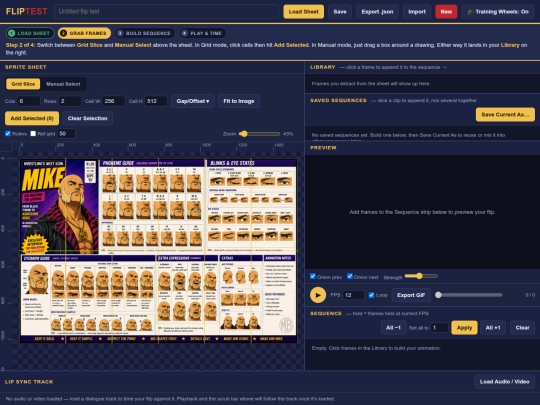Click the Apply button in Sequence
Screen dimensions: 540x405
tap(464, 328)
